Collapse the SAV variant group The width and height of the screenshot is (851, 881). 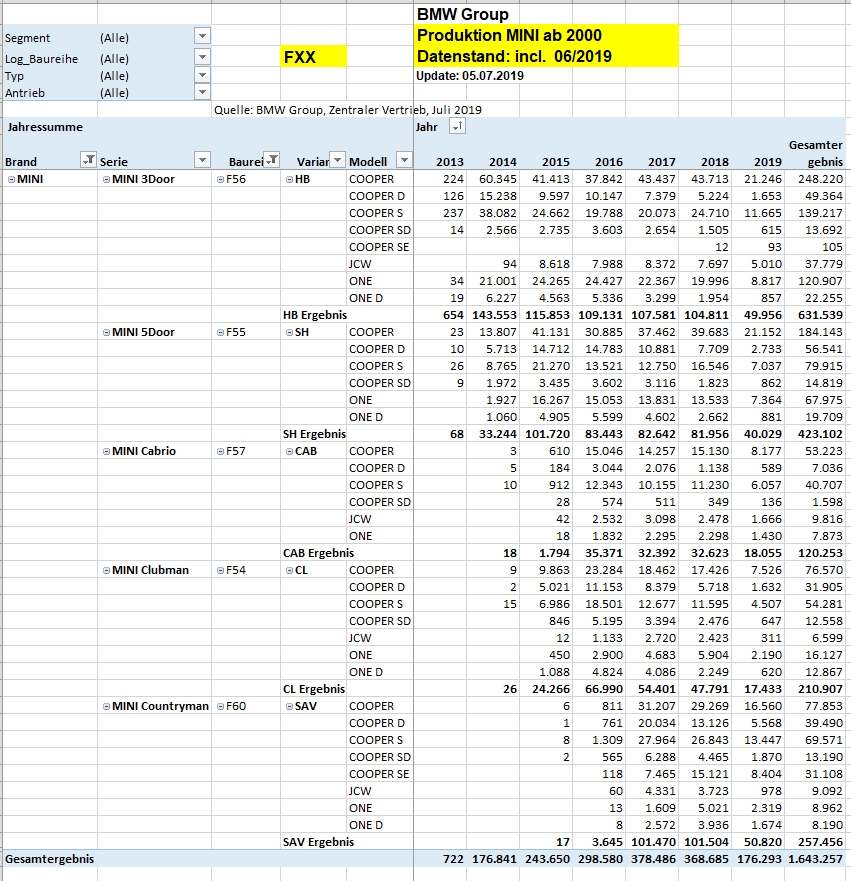tap(289, 706)
